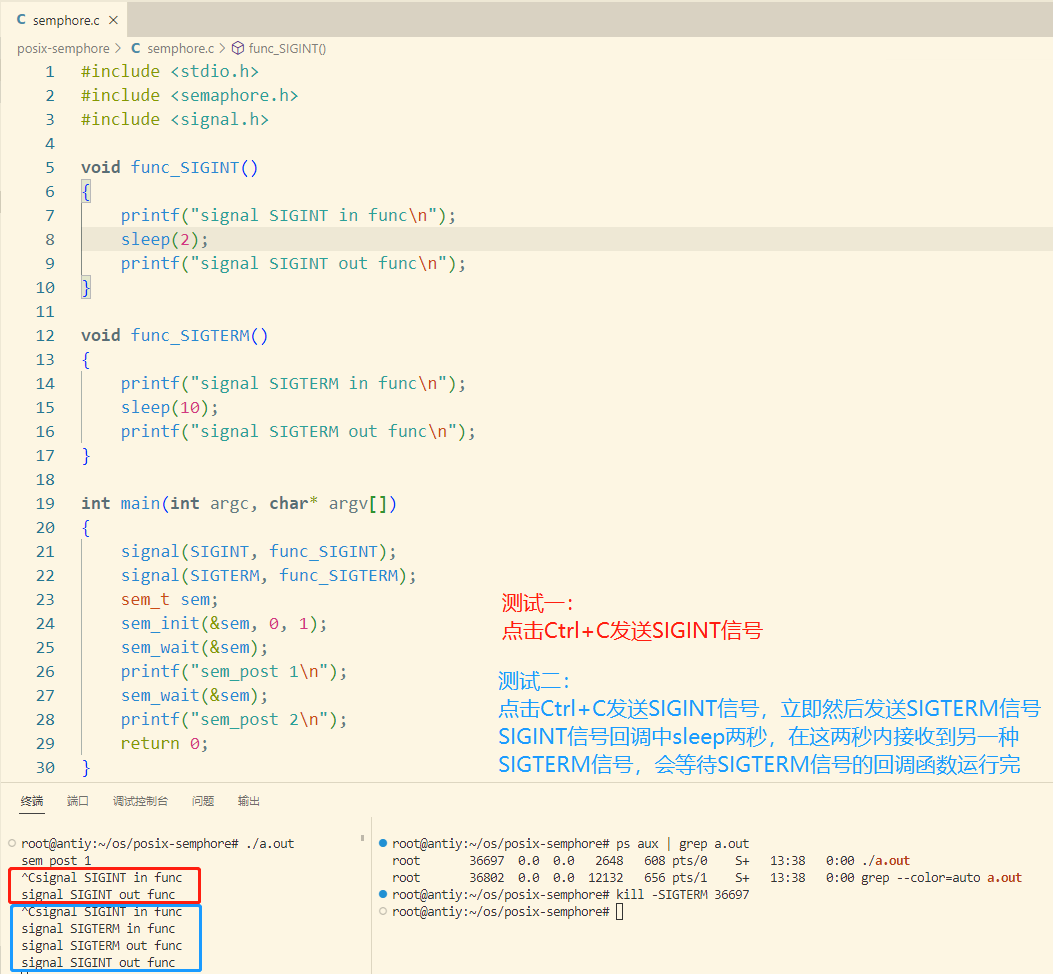
Task: Click printf "signal SIGTERM out func" line
Action: click(x=298, y=431)
